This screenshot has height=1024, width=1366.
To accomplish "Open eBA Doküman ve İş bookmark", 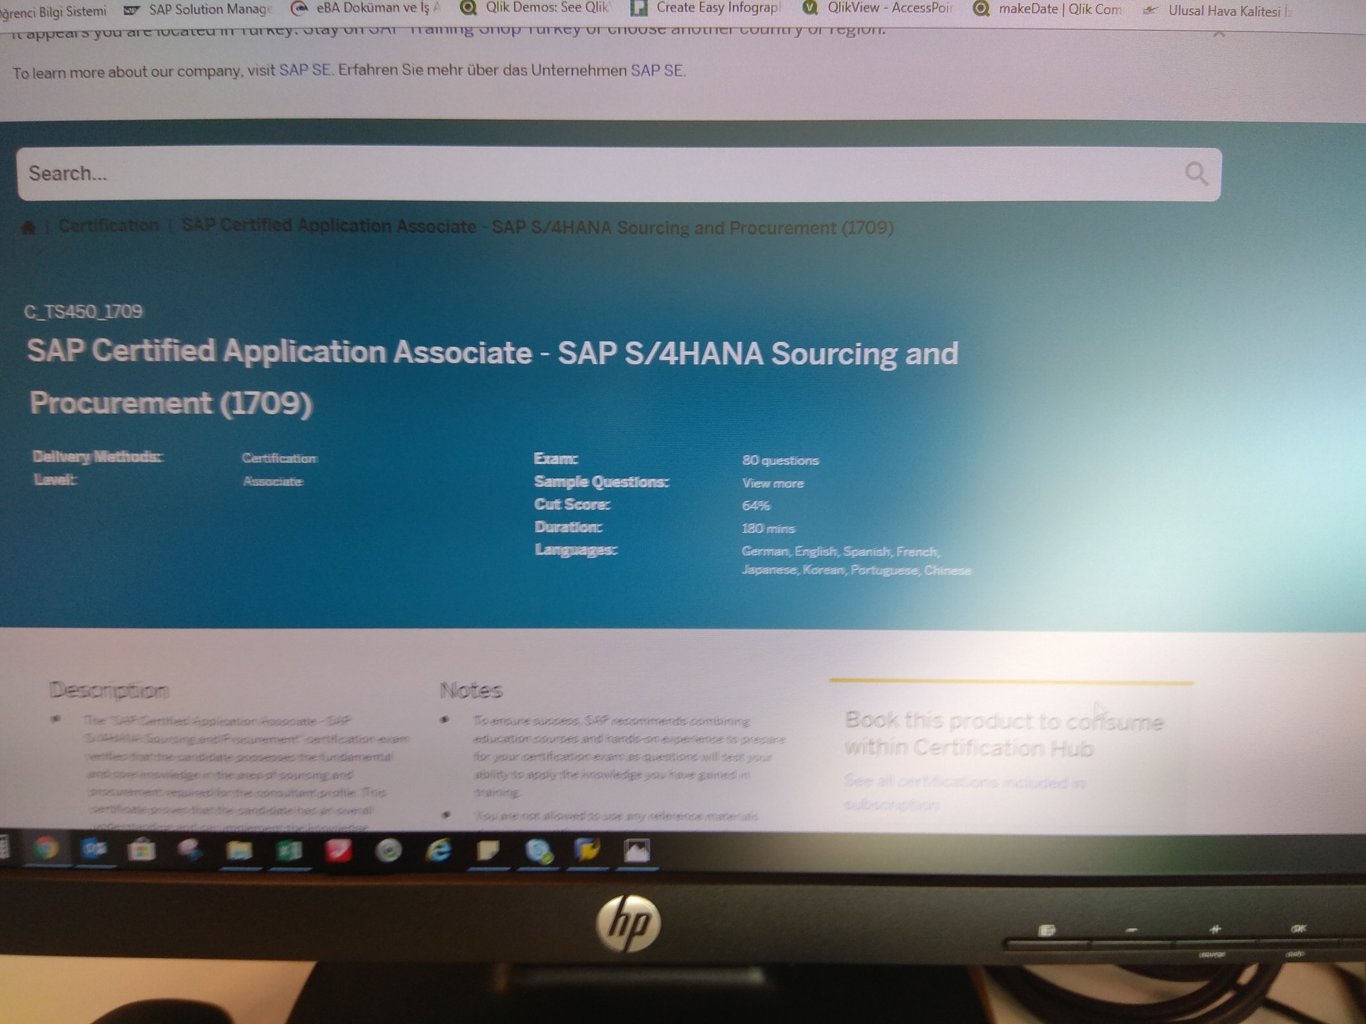I will point(365,8).
